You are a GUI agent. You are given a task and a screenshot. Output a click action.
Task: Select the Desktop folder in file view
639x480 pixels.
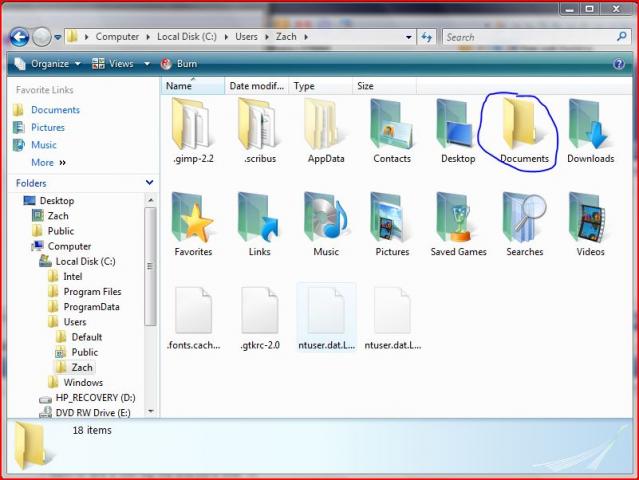pyautogui.click(x=458, y=130)
